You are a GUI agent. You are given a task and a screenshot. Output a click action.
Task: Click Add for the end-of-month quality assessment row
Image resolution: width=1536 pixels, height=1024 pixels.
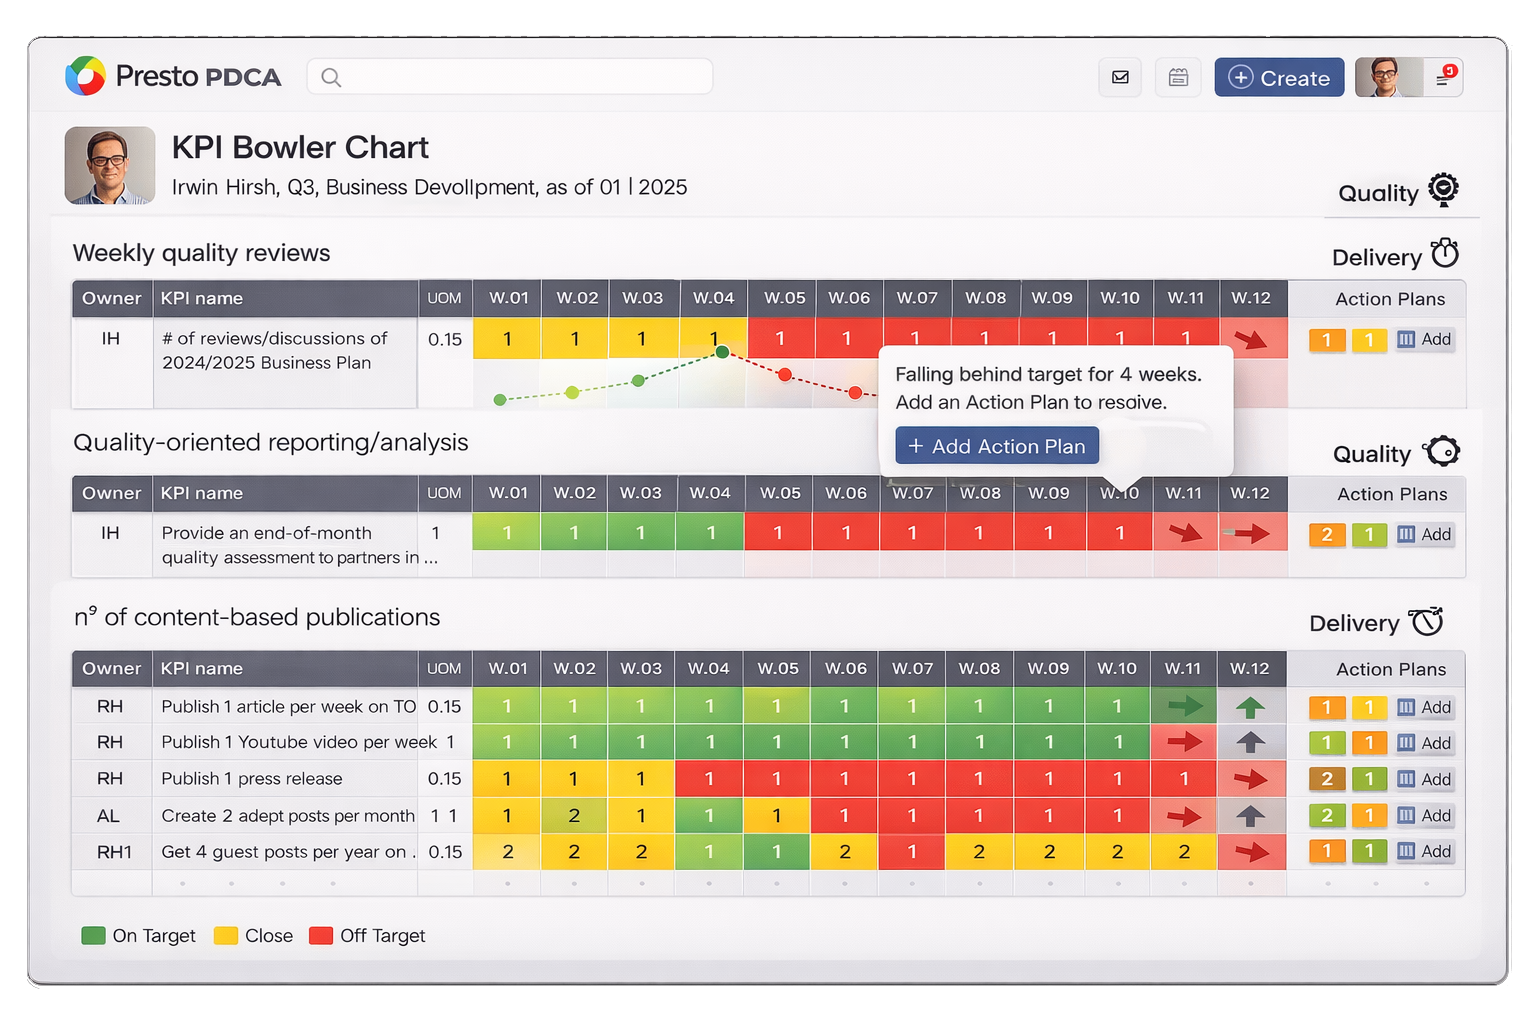point(1425,534)
